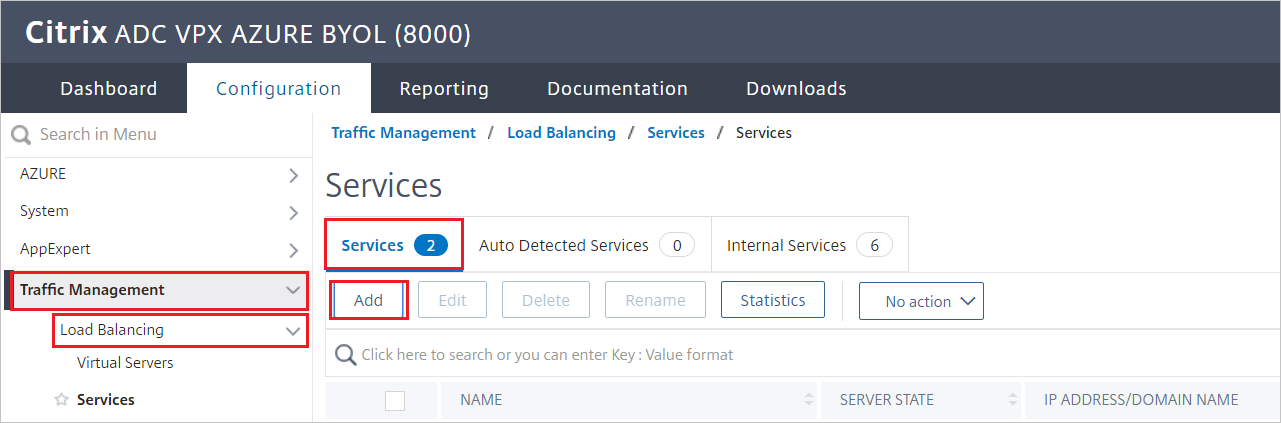Click the magnifier icon in services search bar
This screenshot has height=423, width=1281.
click(346, 355)
